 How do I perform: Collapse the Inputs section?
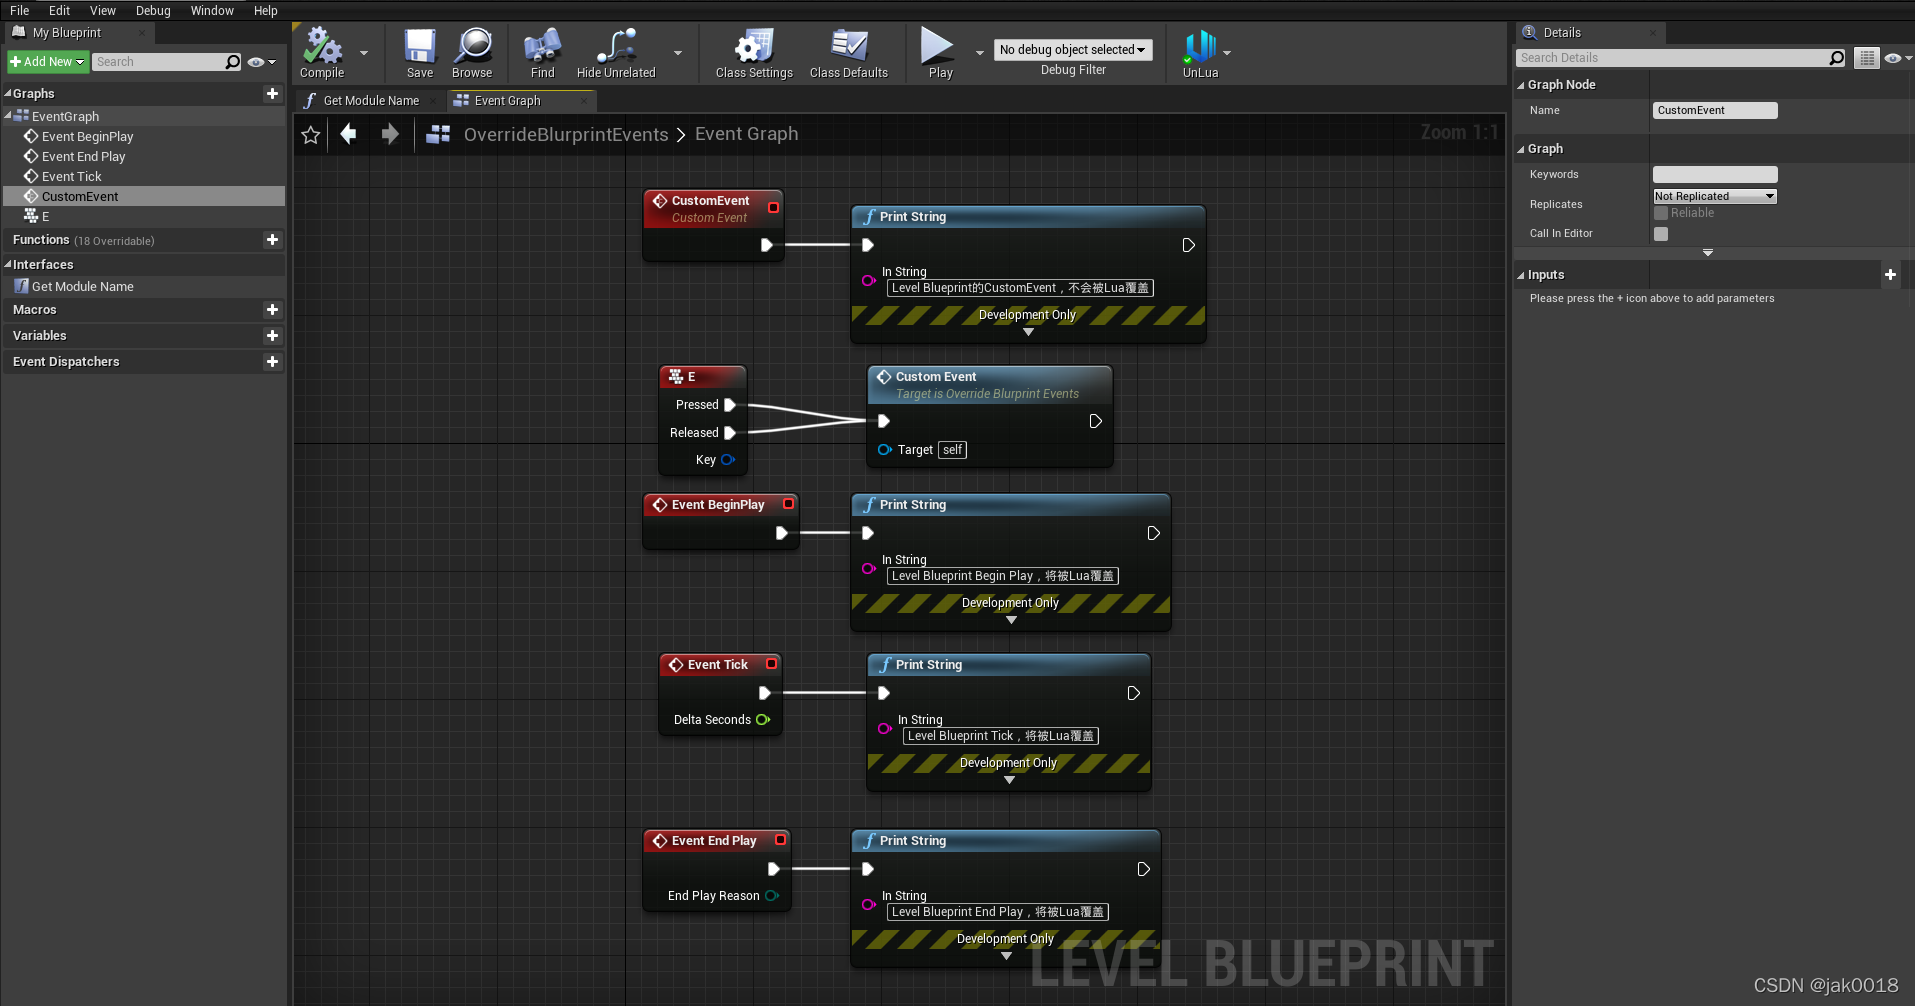[1521, 275]
